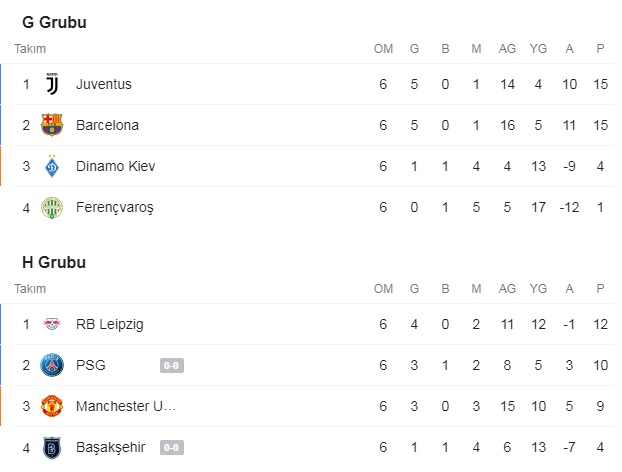This screenshot has width=622, height=472.
Task: Select the Ferençvaroş team name
Action: (115, 207)
